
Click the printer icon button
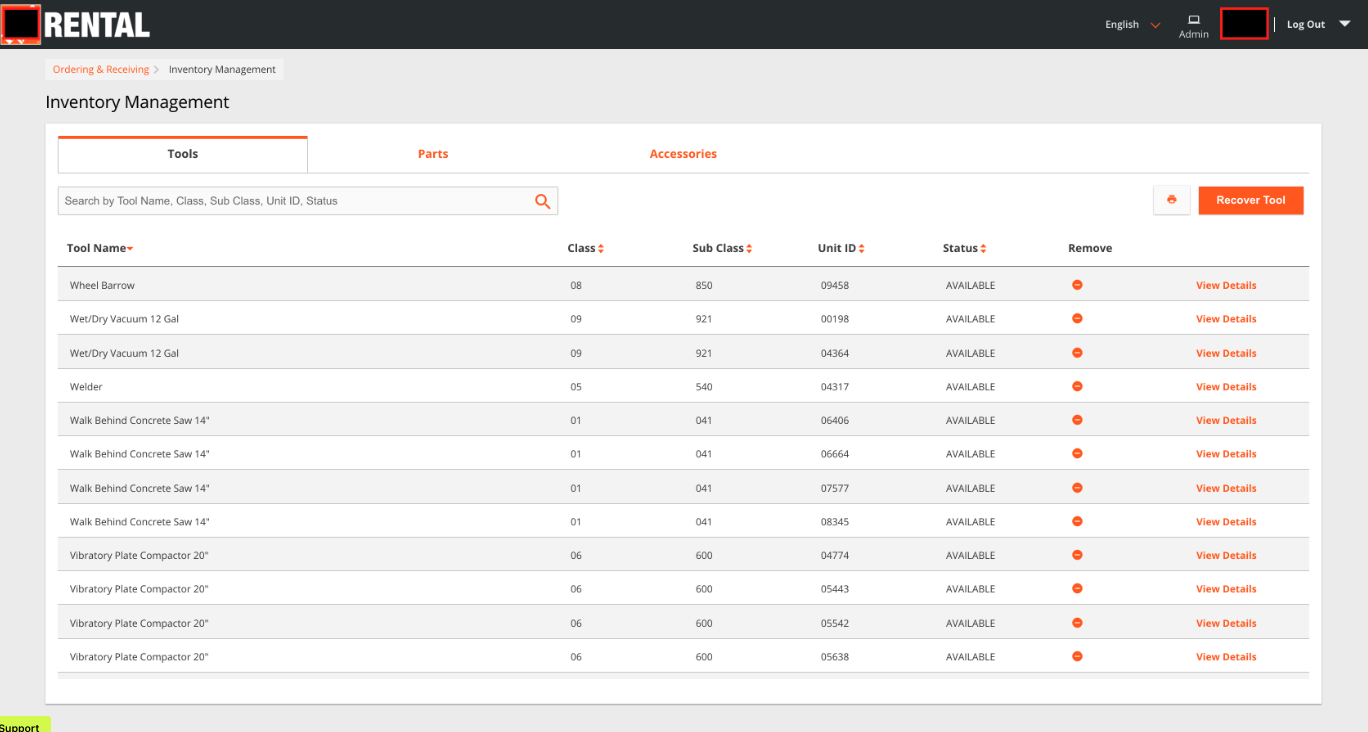(1171, 200)
